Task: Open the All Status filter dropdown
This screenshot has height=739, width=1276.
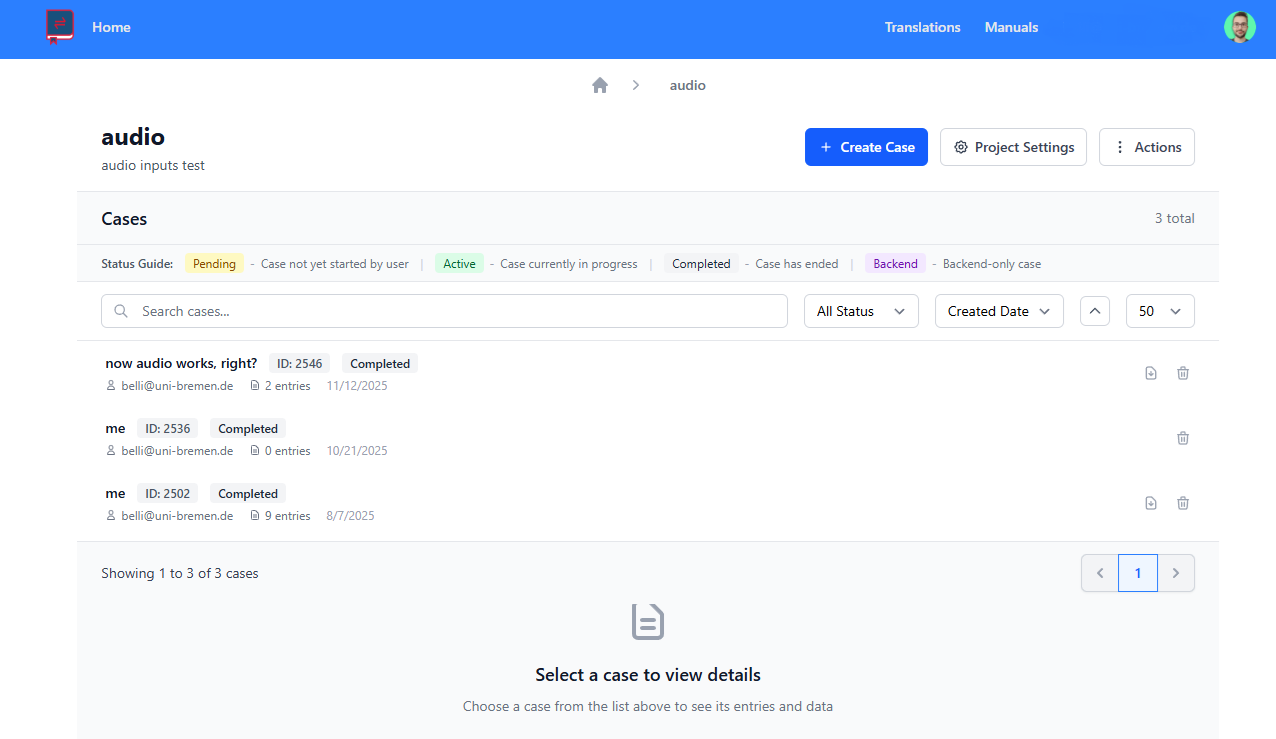Action: 861,311
